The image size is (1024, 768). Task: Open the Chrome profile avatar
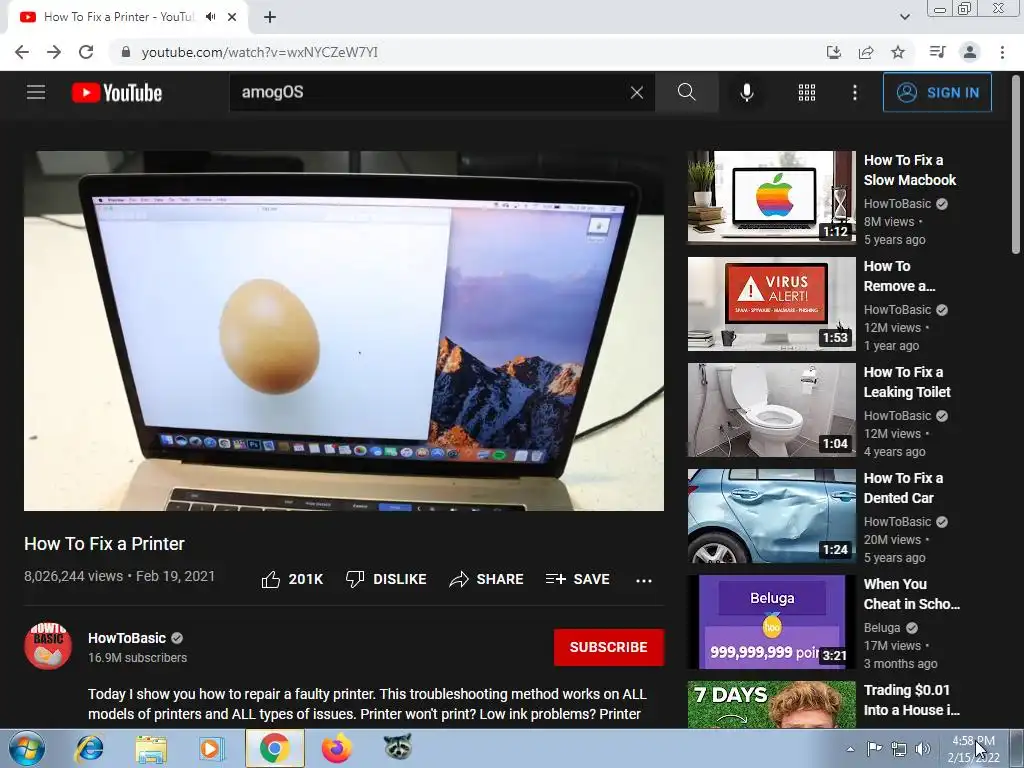tap(970, 52)
